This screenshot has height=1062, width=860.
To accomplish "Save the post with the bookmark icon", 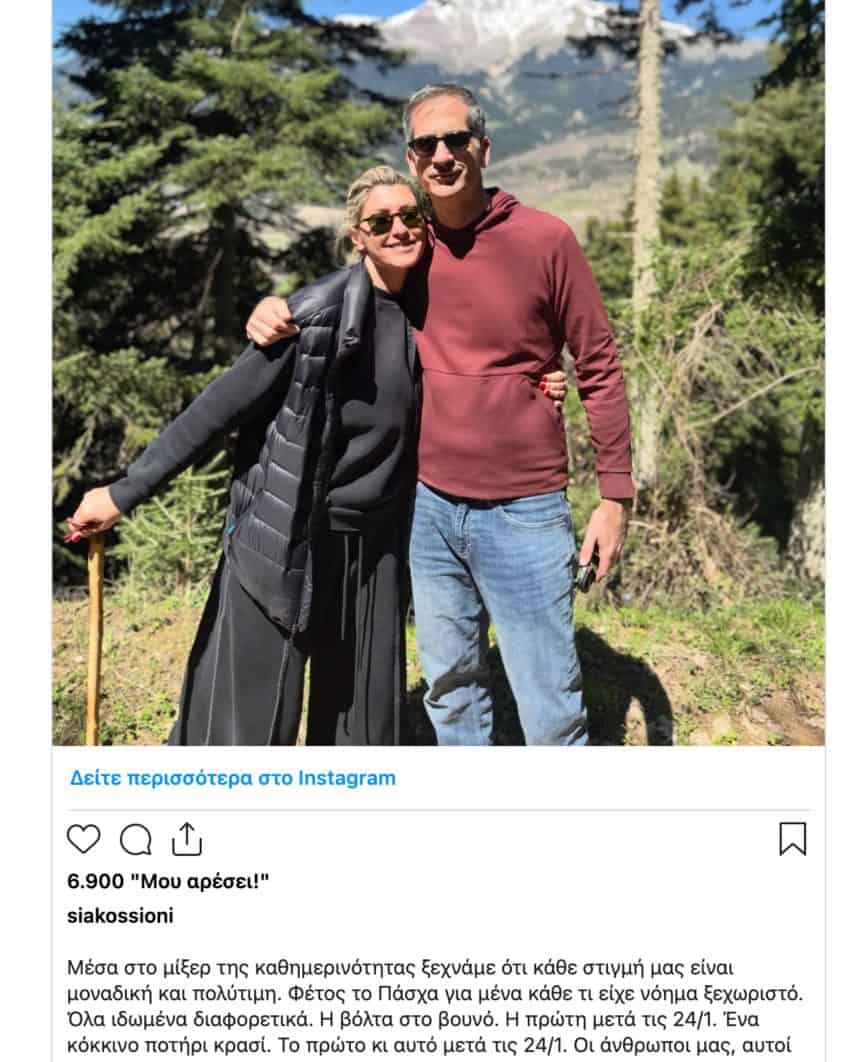I will pyautogui.click(x=792, y=839).
